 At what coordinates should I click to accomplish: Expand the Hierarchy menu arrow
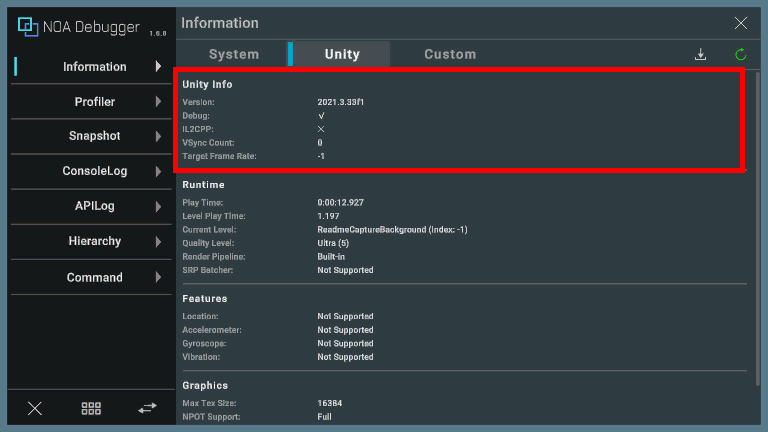click(158, 241)
